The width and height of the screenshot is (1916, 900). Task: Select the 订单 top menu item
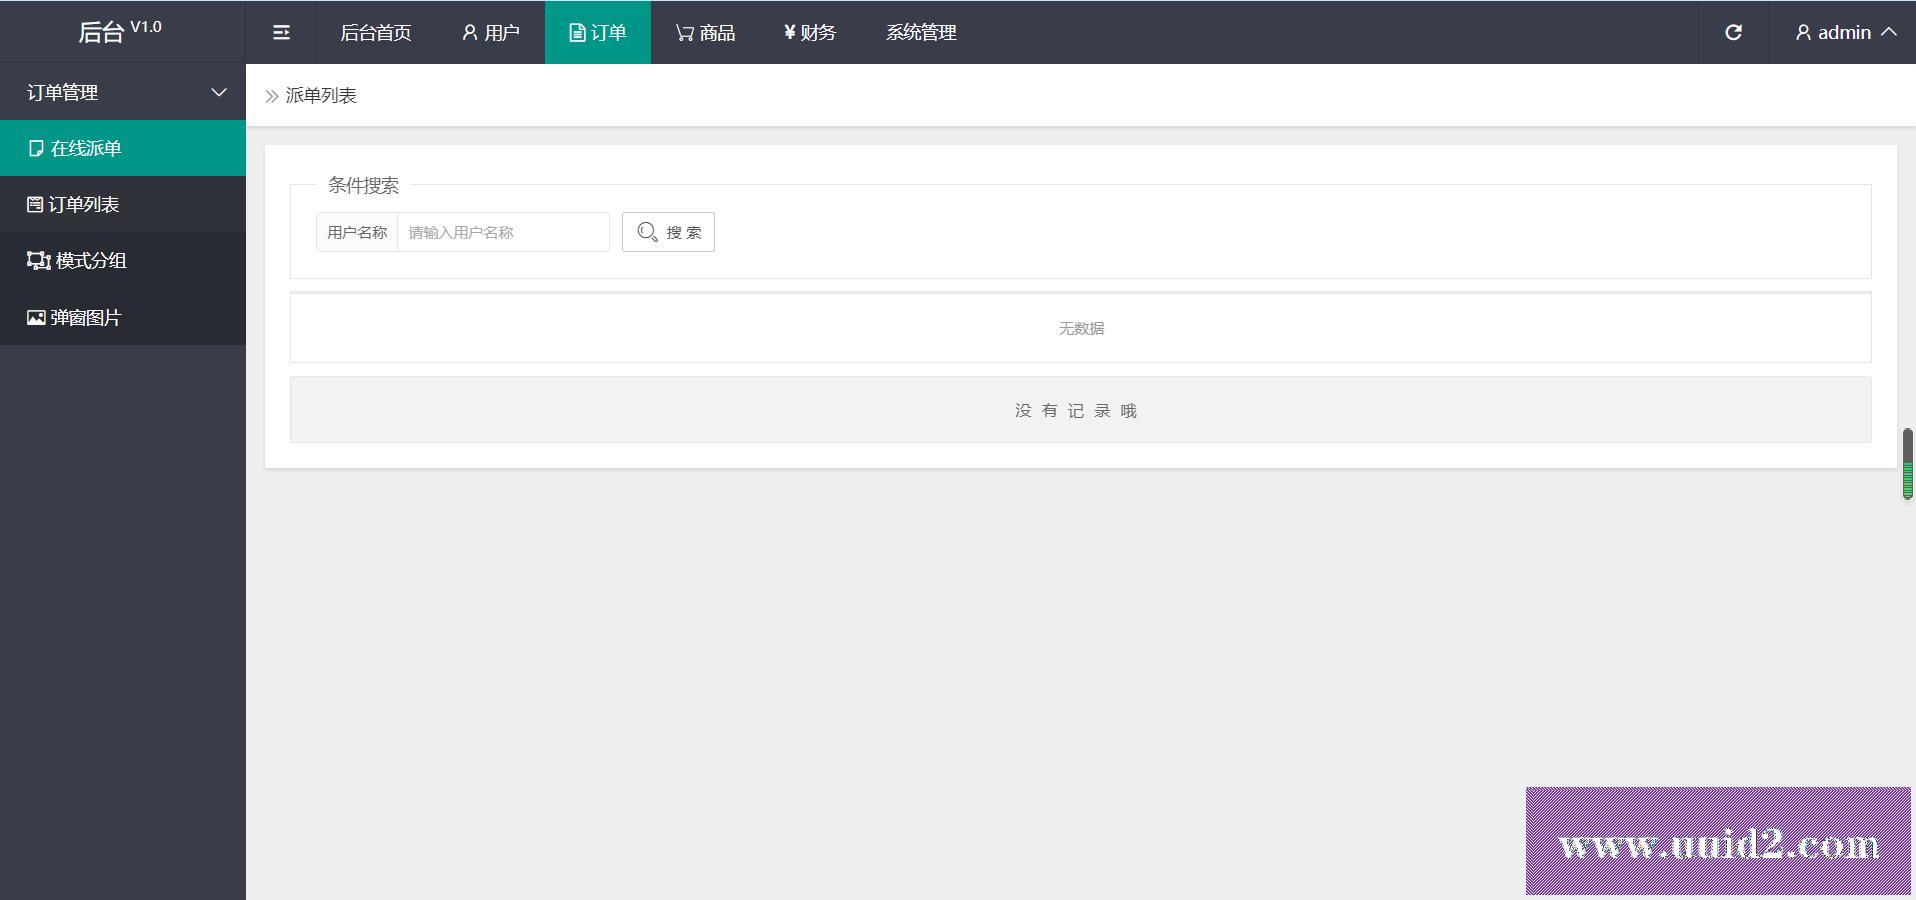coord(598,33)
